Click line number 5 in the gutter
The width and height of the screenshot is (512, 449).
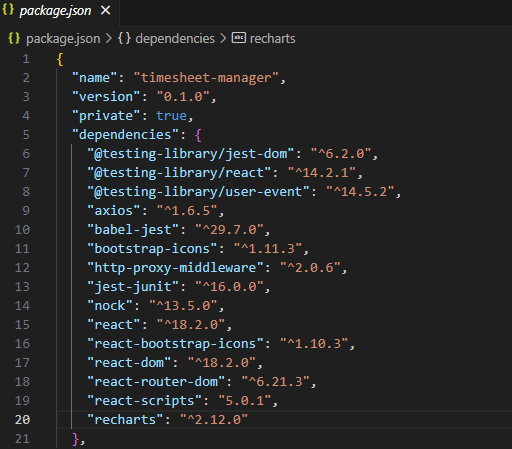pos(26,135)
